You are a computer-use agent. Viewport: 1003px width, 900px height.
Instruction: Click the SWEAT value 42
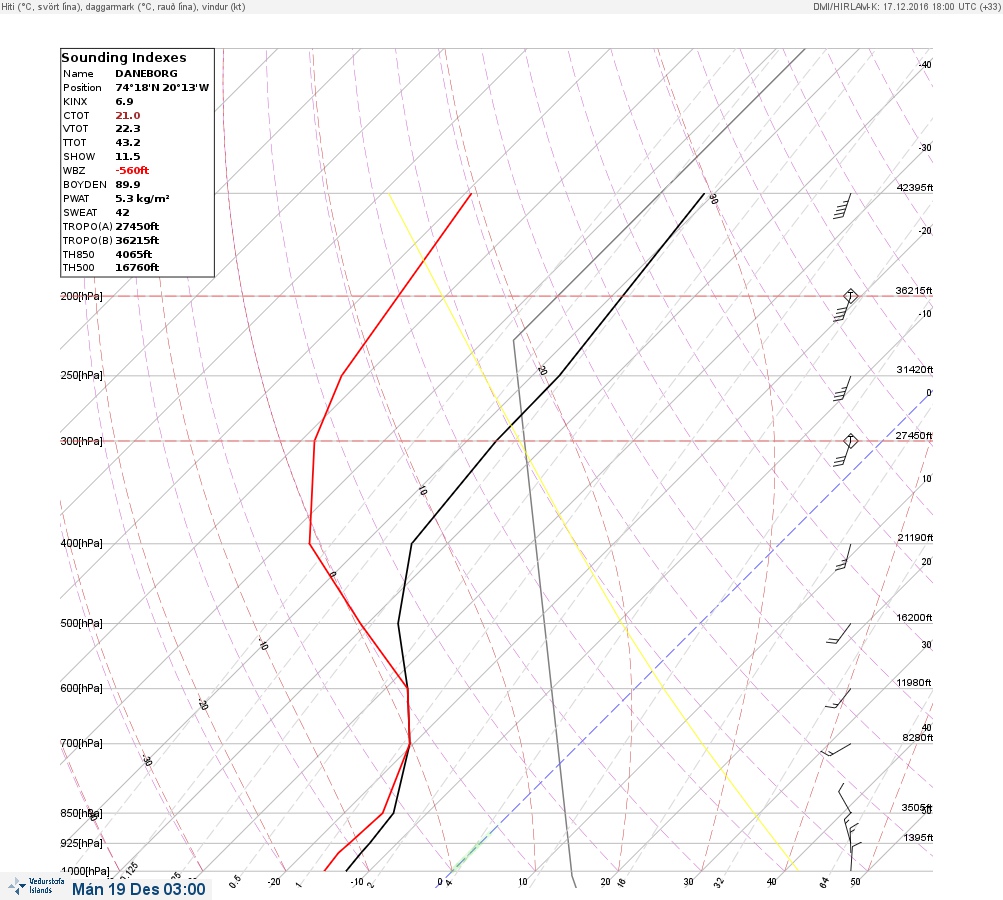(x=122, y=212)
